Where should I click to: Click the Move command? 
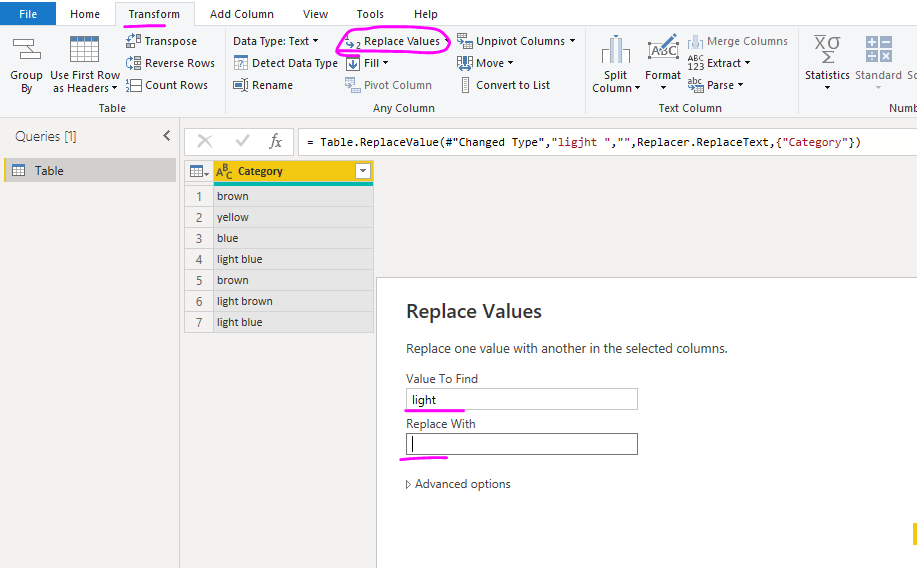[x=485, y=63]
